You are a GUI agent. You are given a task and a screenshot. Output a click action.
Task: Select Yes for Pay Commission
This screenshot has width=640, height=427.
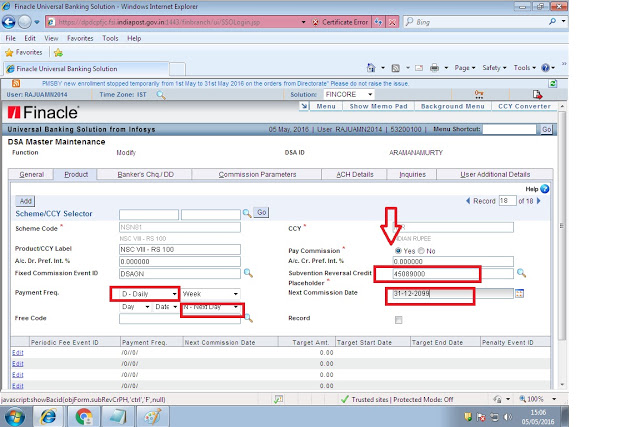398,251
